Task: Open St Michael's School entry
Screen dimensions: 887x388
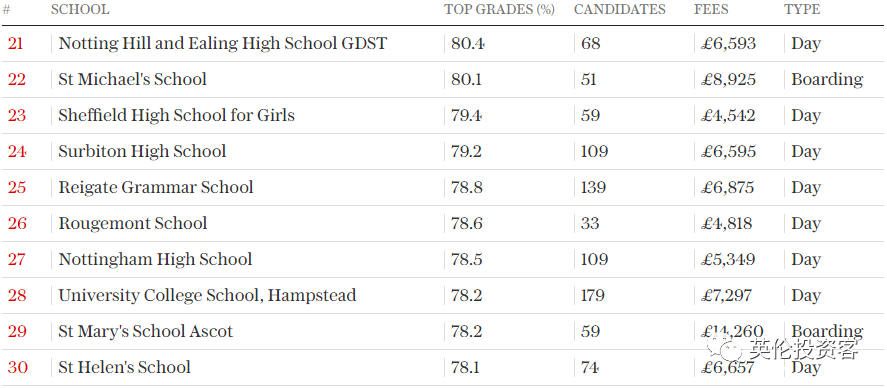Action: click(132, 79)
